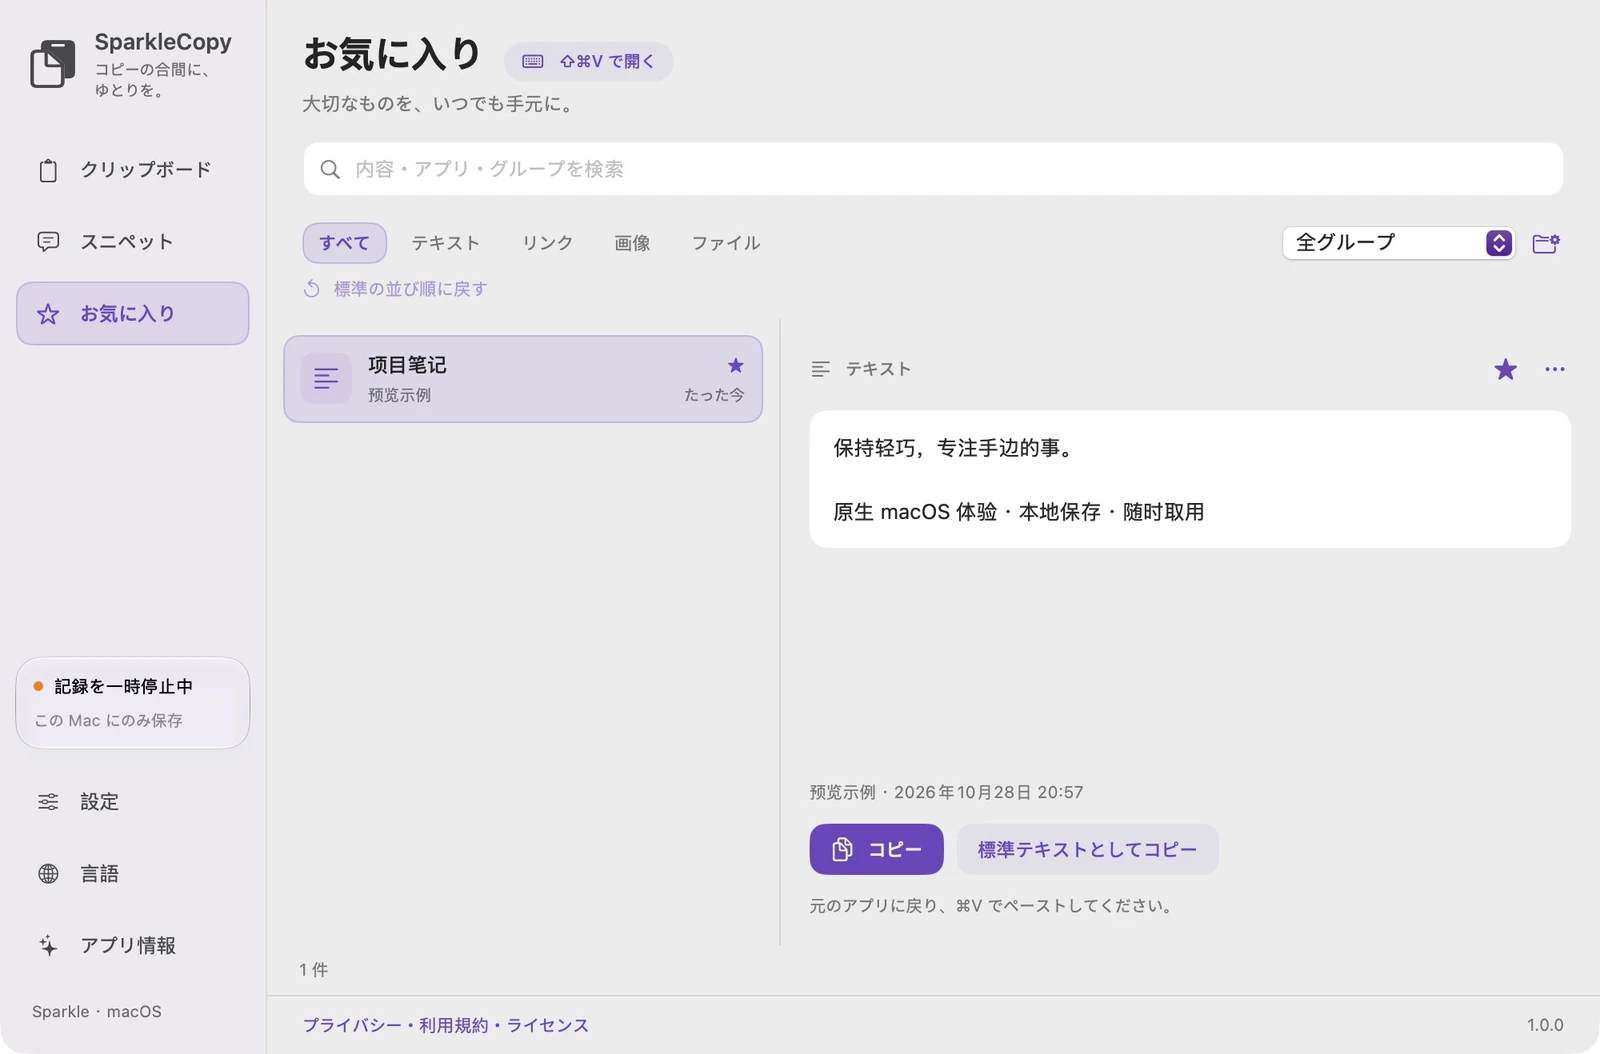Select the テキスト filter tab
This screenshot has width=1600, height=1054.
tap(445, 243)
